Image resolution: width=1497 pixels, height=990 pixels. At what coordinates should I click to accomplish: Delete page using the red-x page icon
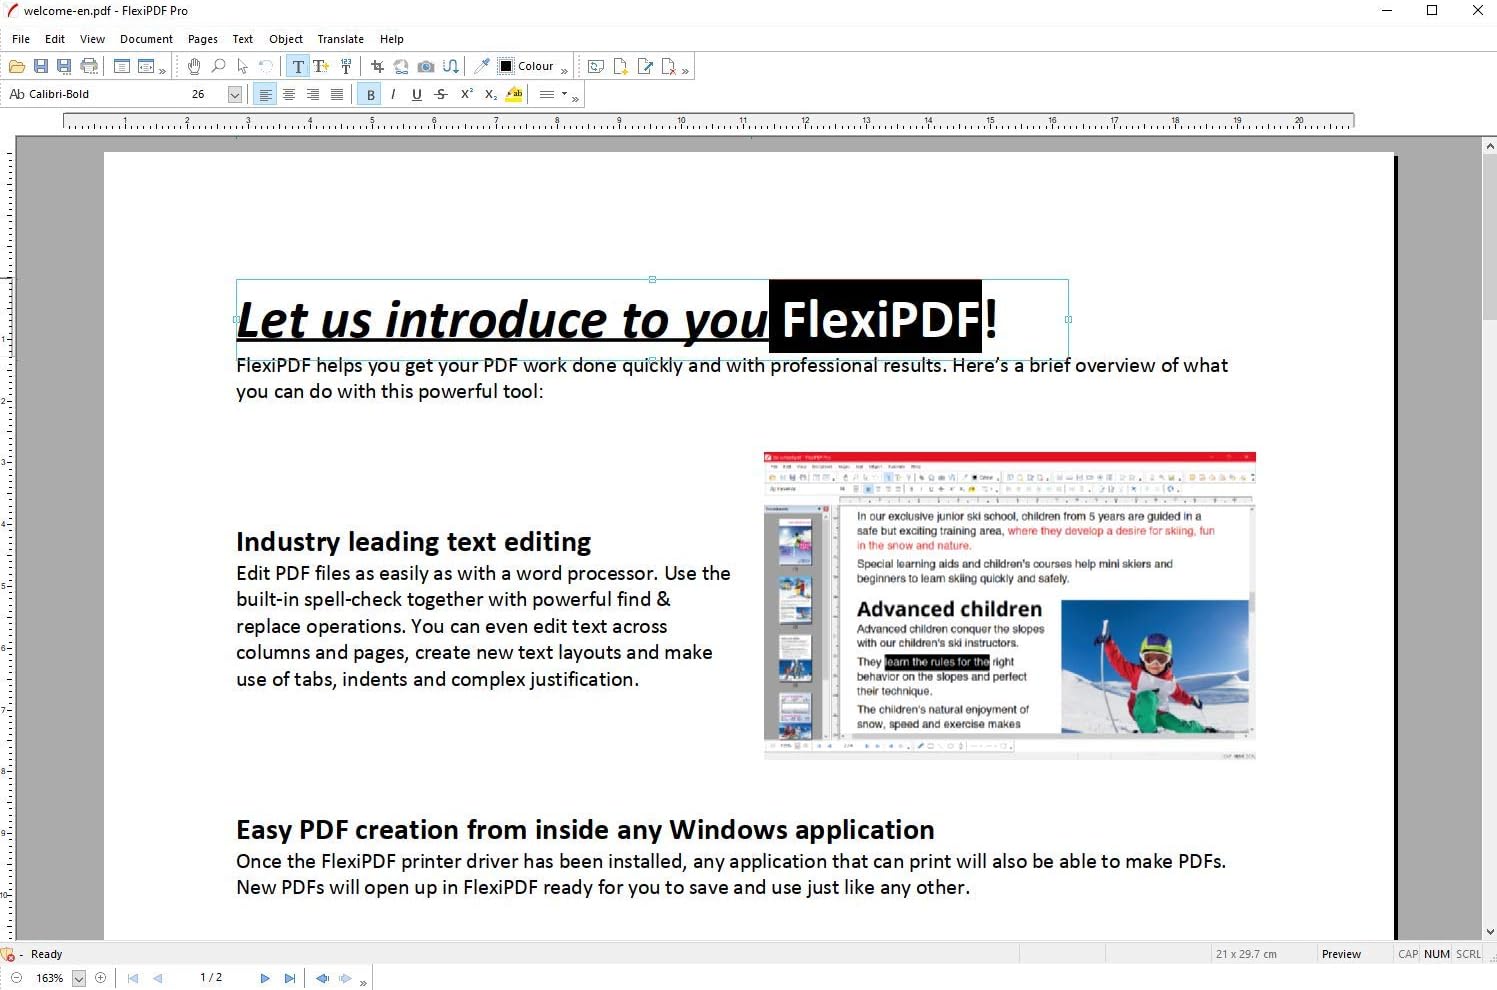click(x=669, y=66)
